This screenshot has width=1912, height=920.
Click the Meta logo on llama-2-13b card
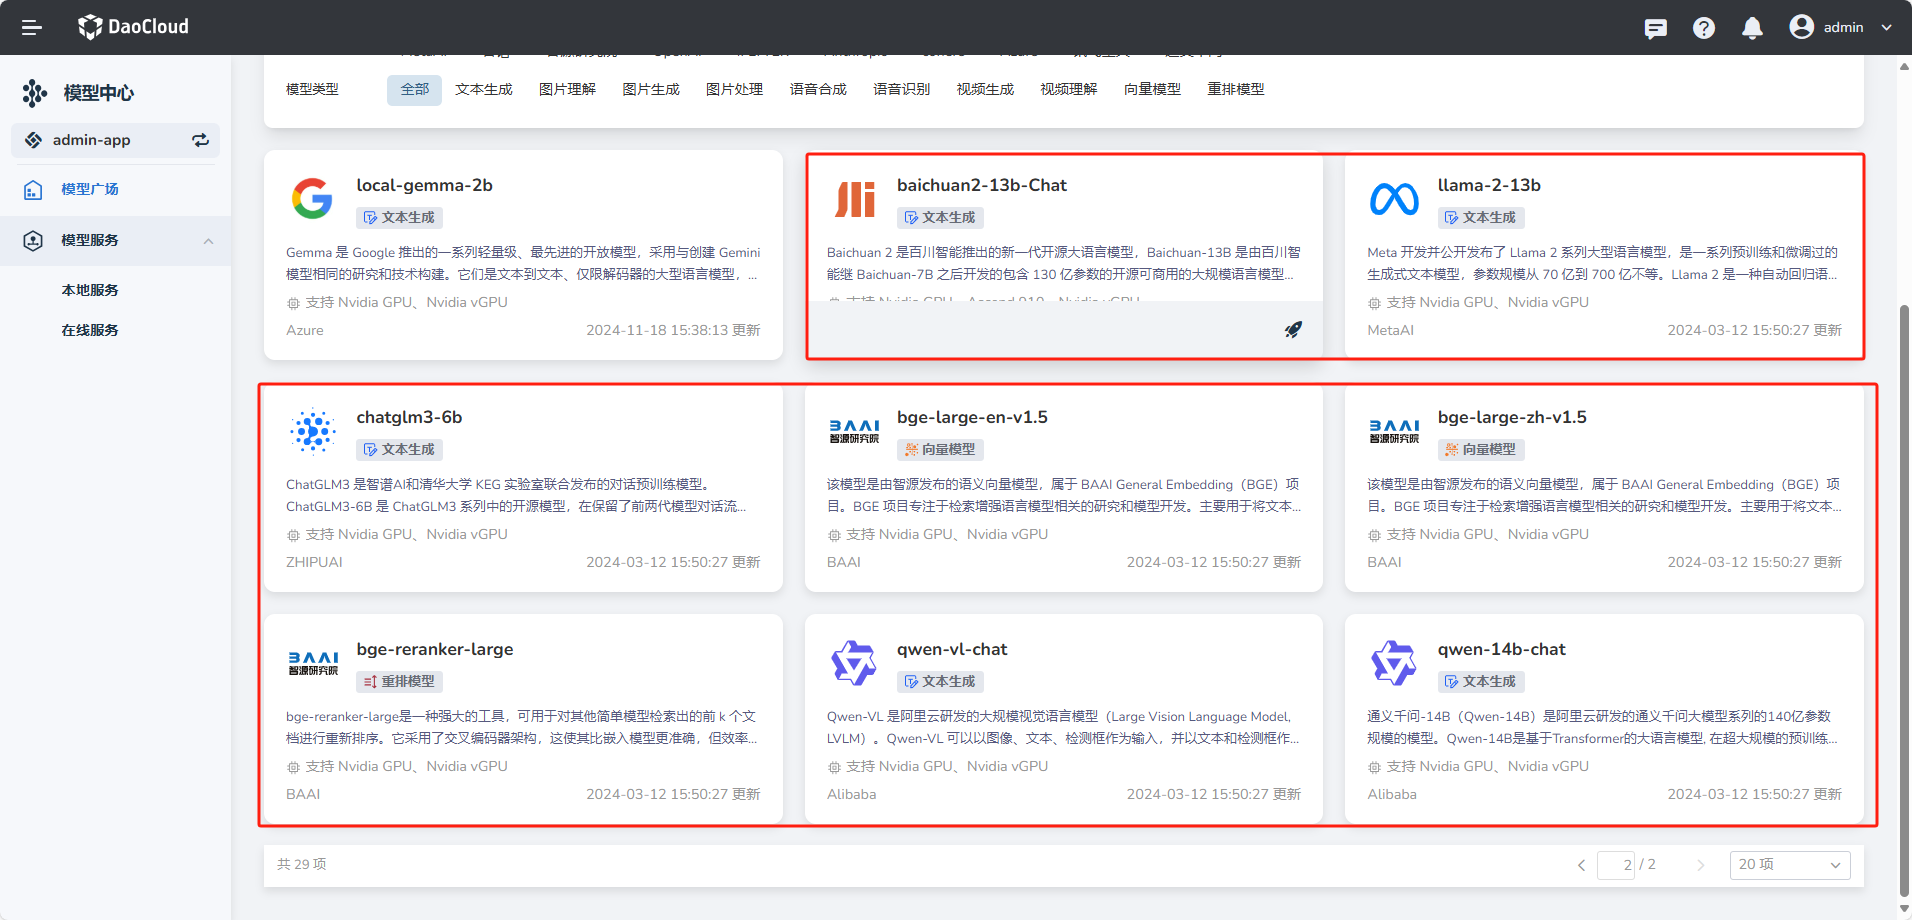1394,199
